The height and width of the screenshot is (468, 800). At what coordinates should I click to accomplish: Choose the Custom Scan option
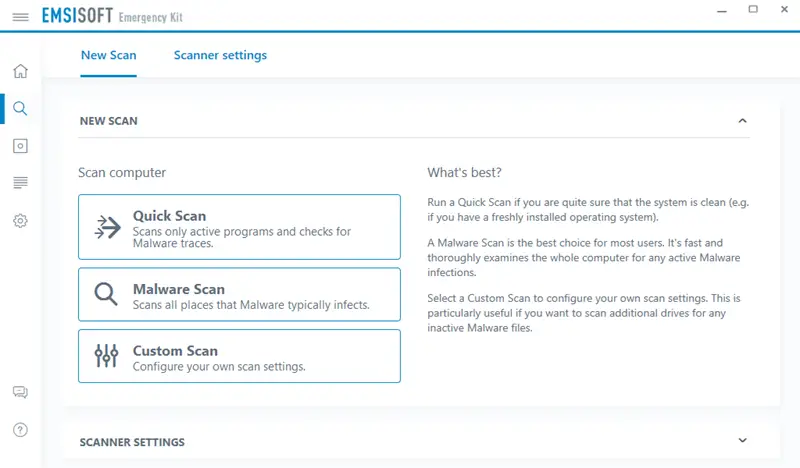tap(239, 356)
